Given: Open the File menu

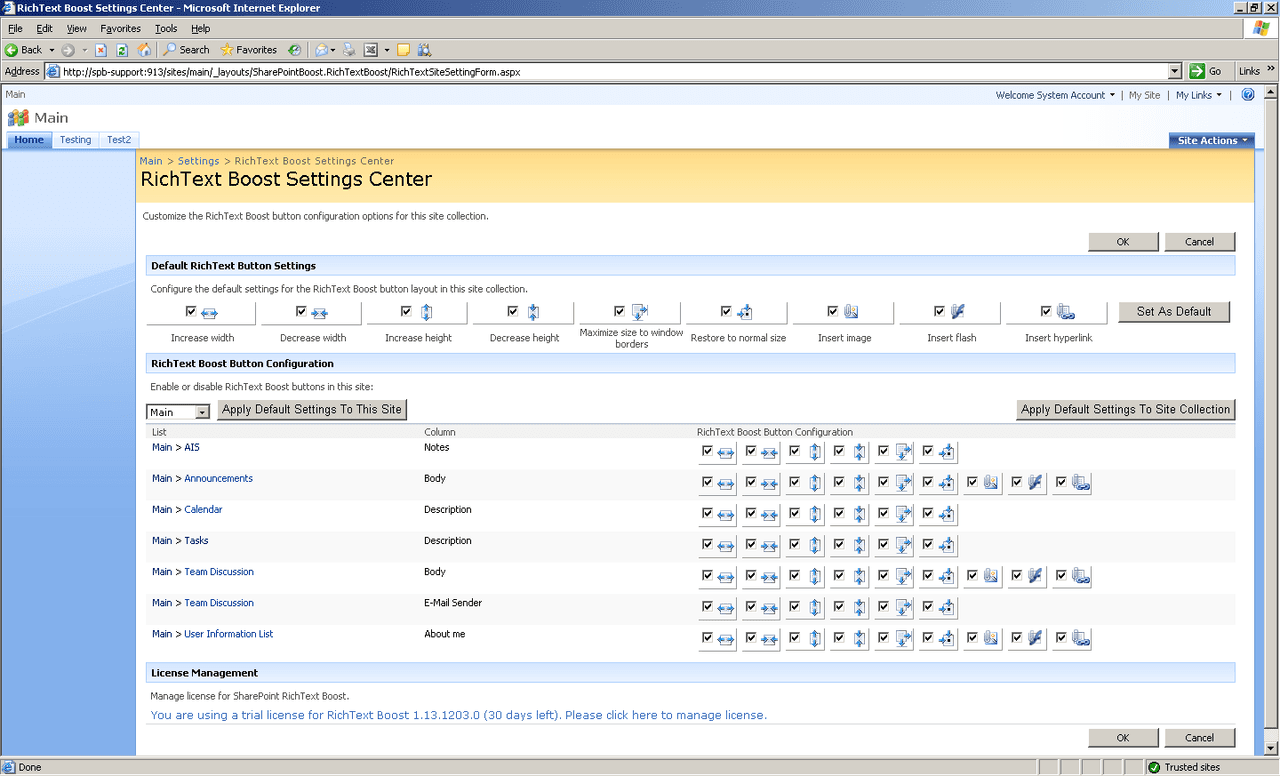Looking at the screenshot, I should click(x=15, y=29).
